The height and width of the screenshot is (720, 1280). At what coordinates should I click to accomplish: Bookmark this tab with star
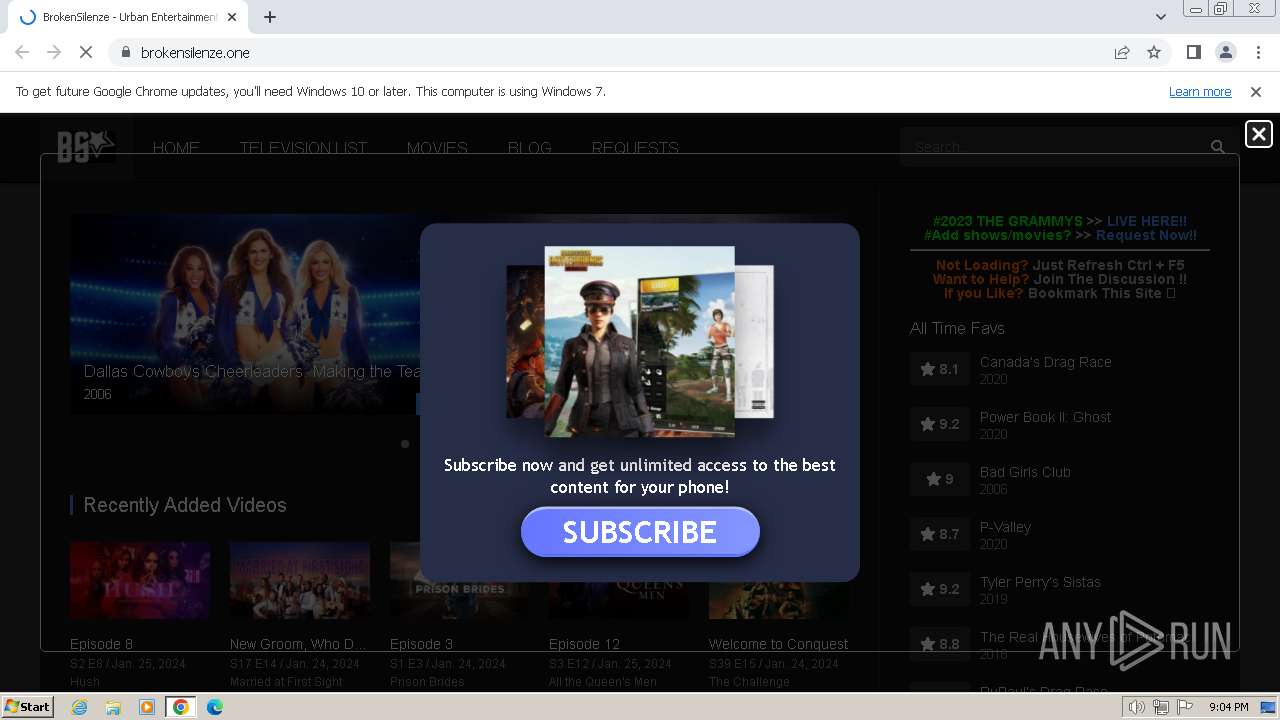(x=1154, y=52)
